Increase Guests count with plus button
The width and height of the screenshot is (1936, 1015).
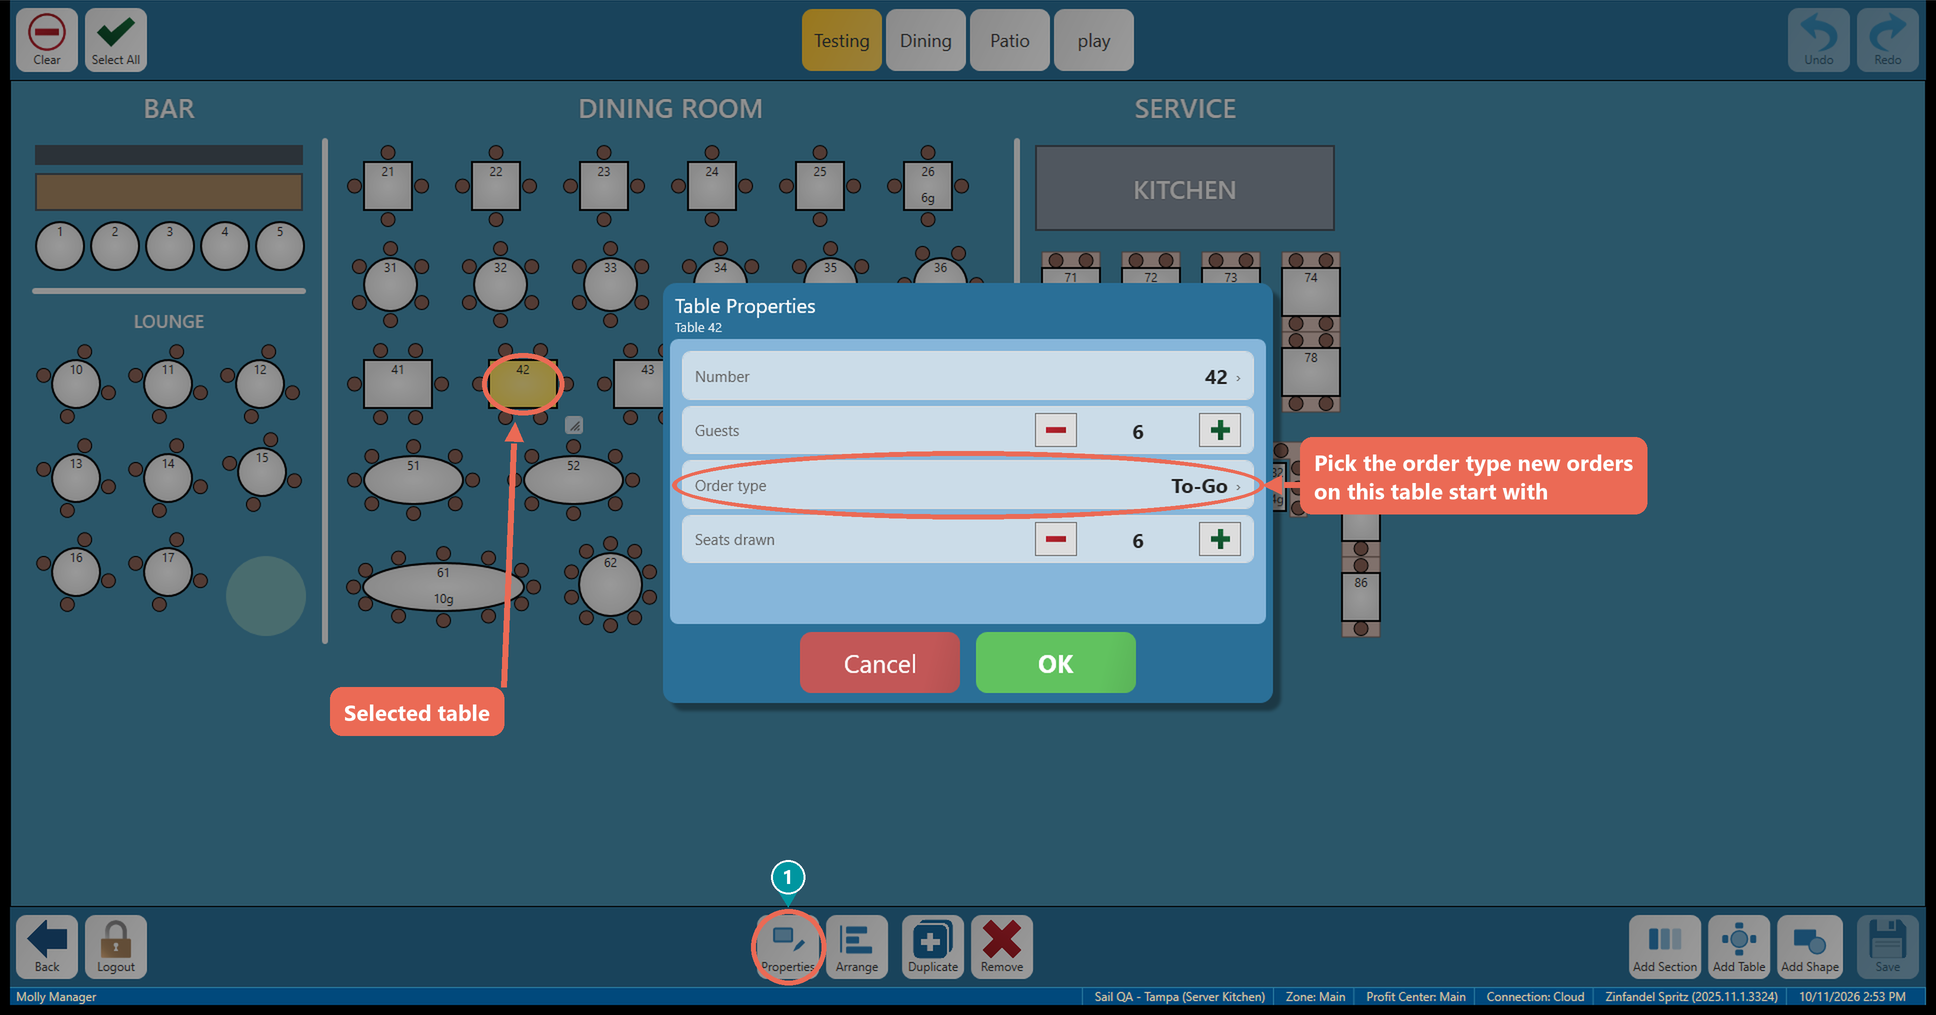(x=1220, y=431)
